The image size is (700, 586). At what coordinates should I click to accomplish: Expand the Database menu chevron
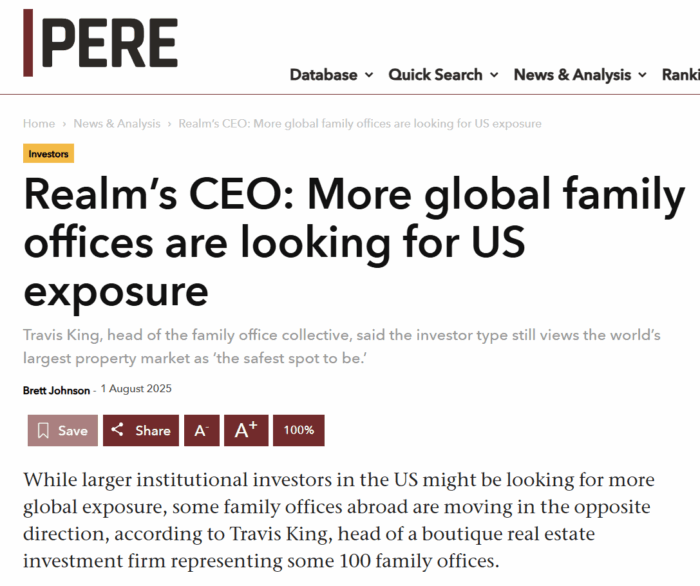369,75
